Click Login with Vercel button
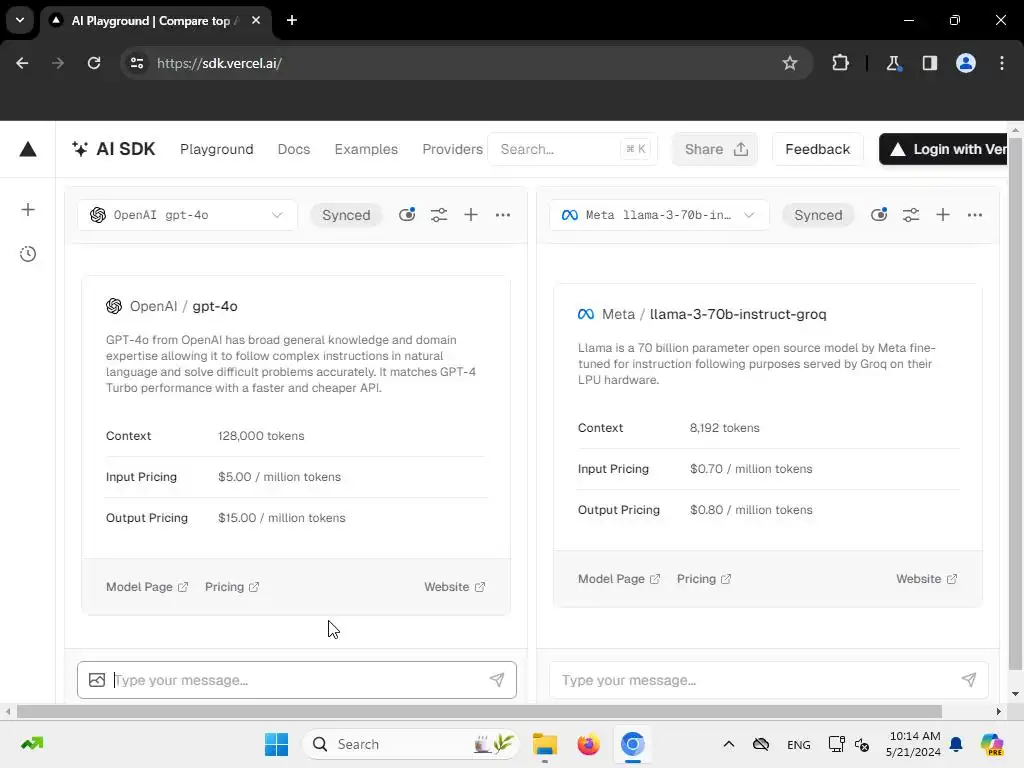The image size is (1024, 768). pos(944,149)
